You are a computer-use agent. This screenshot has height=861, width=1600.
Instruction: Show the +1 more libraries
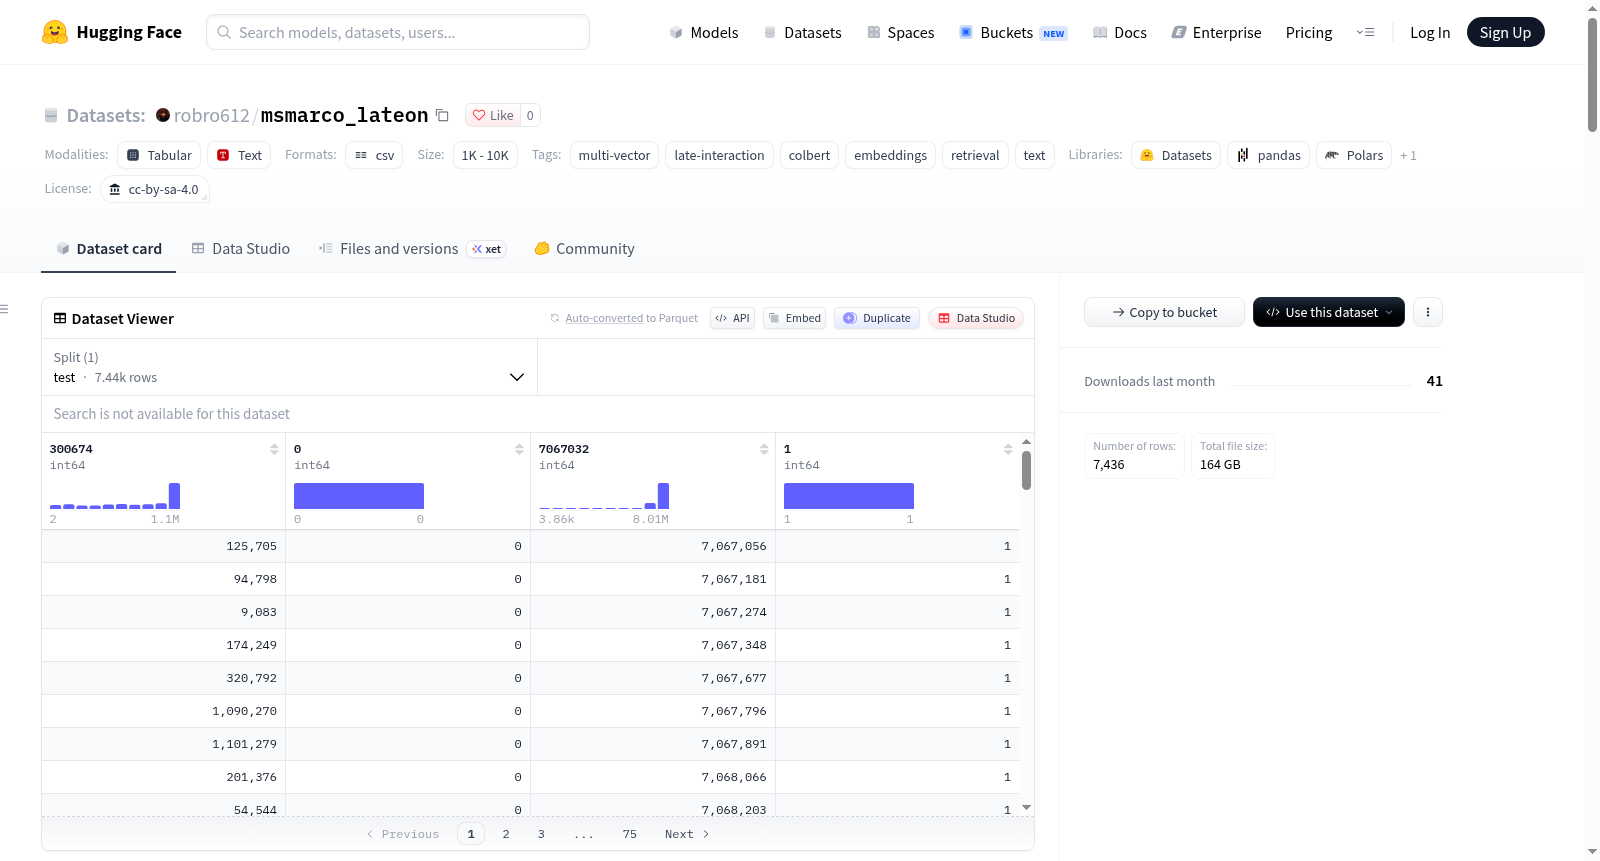click(1408, 156)
